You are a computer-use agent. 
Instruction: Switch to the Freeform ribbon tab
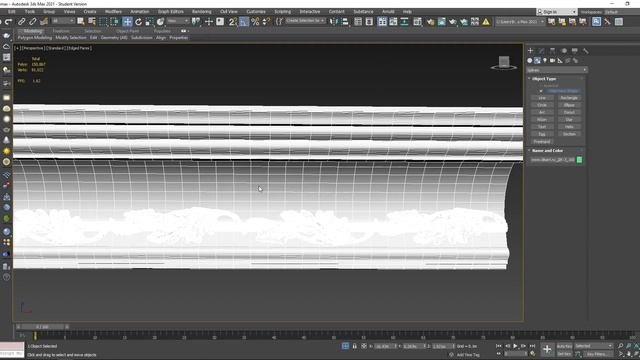[x=61, y=31]
